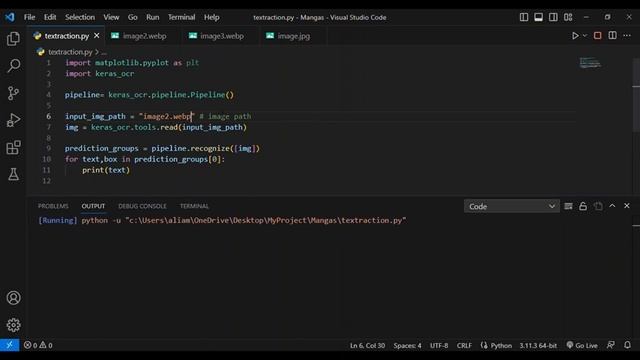Screen dimensions: 640x360
Task: Open the Help menu
Action: coord(211,17)
